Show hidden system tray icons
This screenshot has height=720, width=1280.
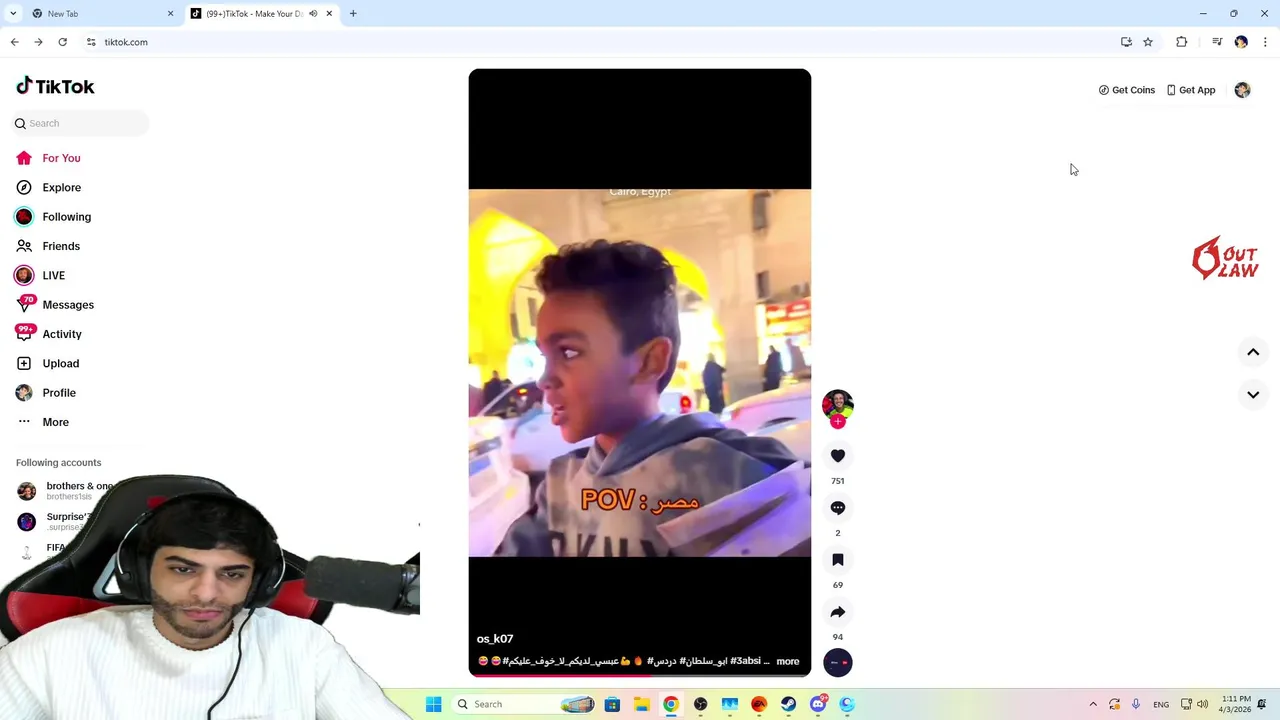click(1093, 704)
